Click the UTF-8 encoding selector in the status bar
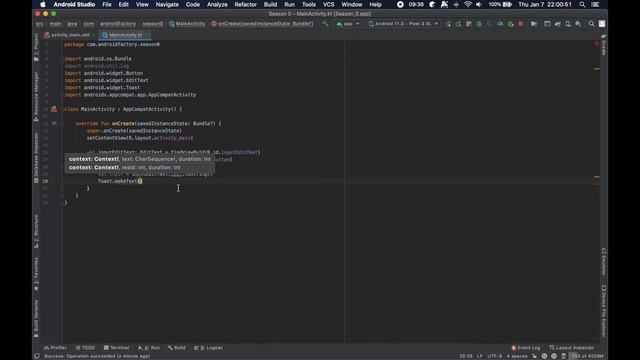640x360 pixels. click(x=494, y=356)
